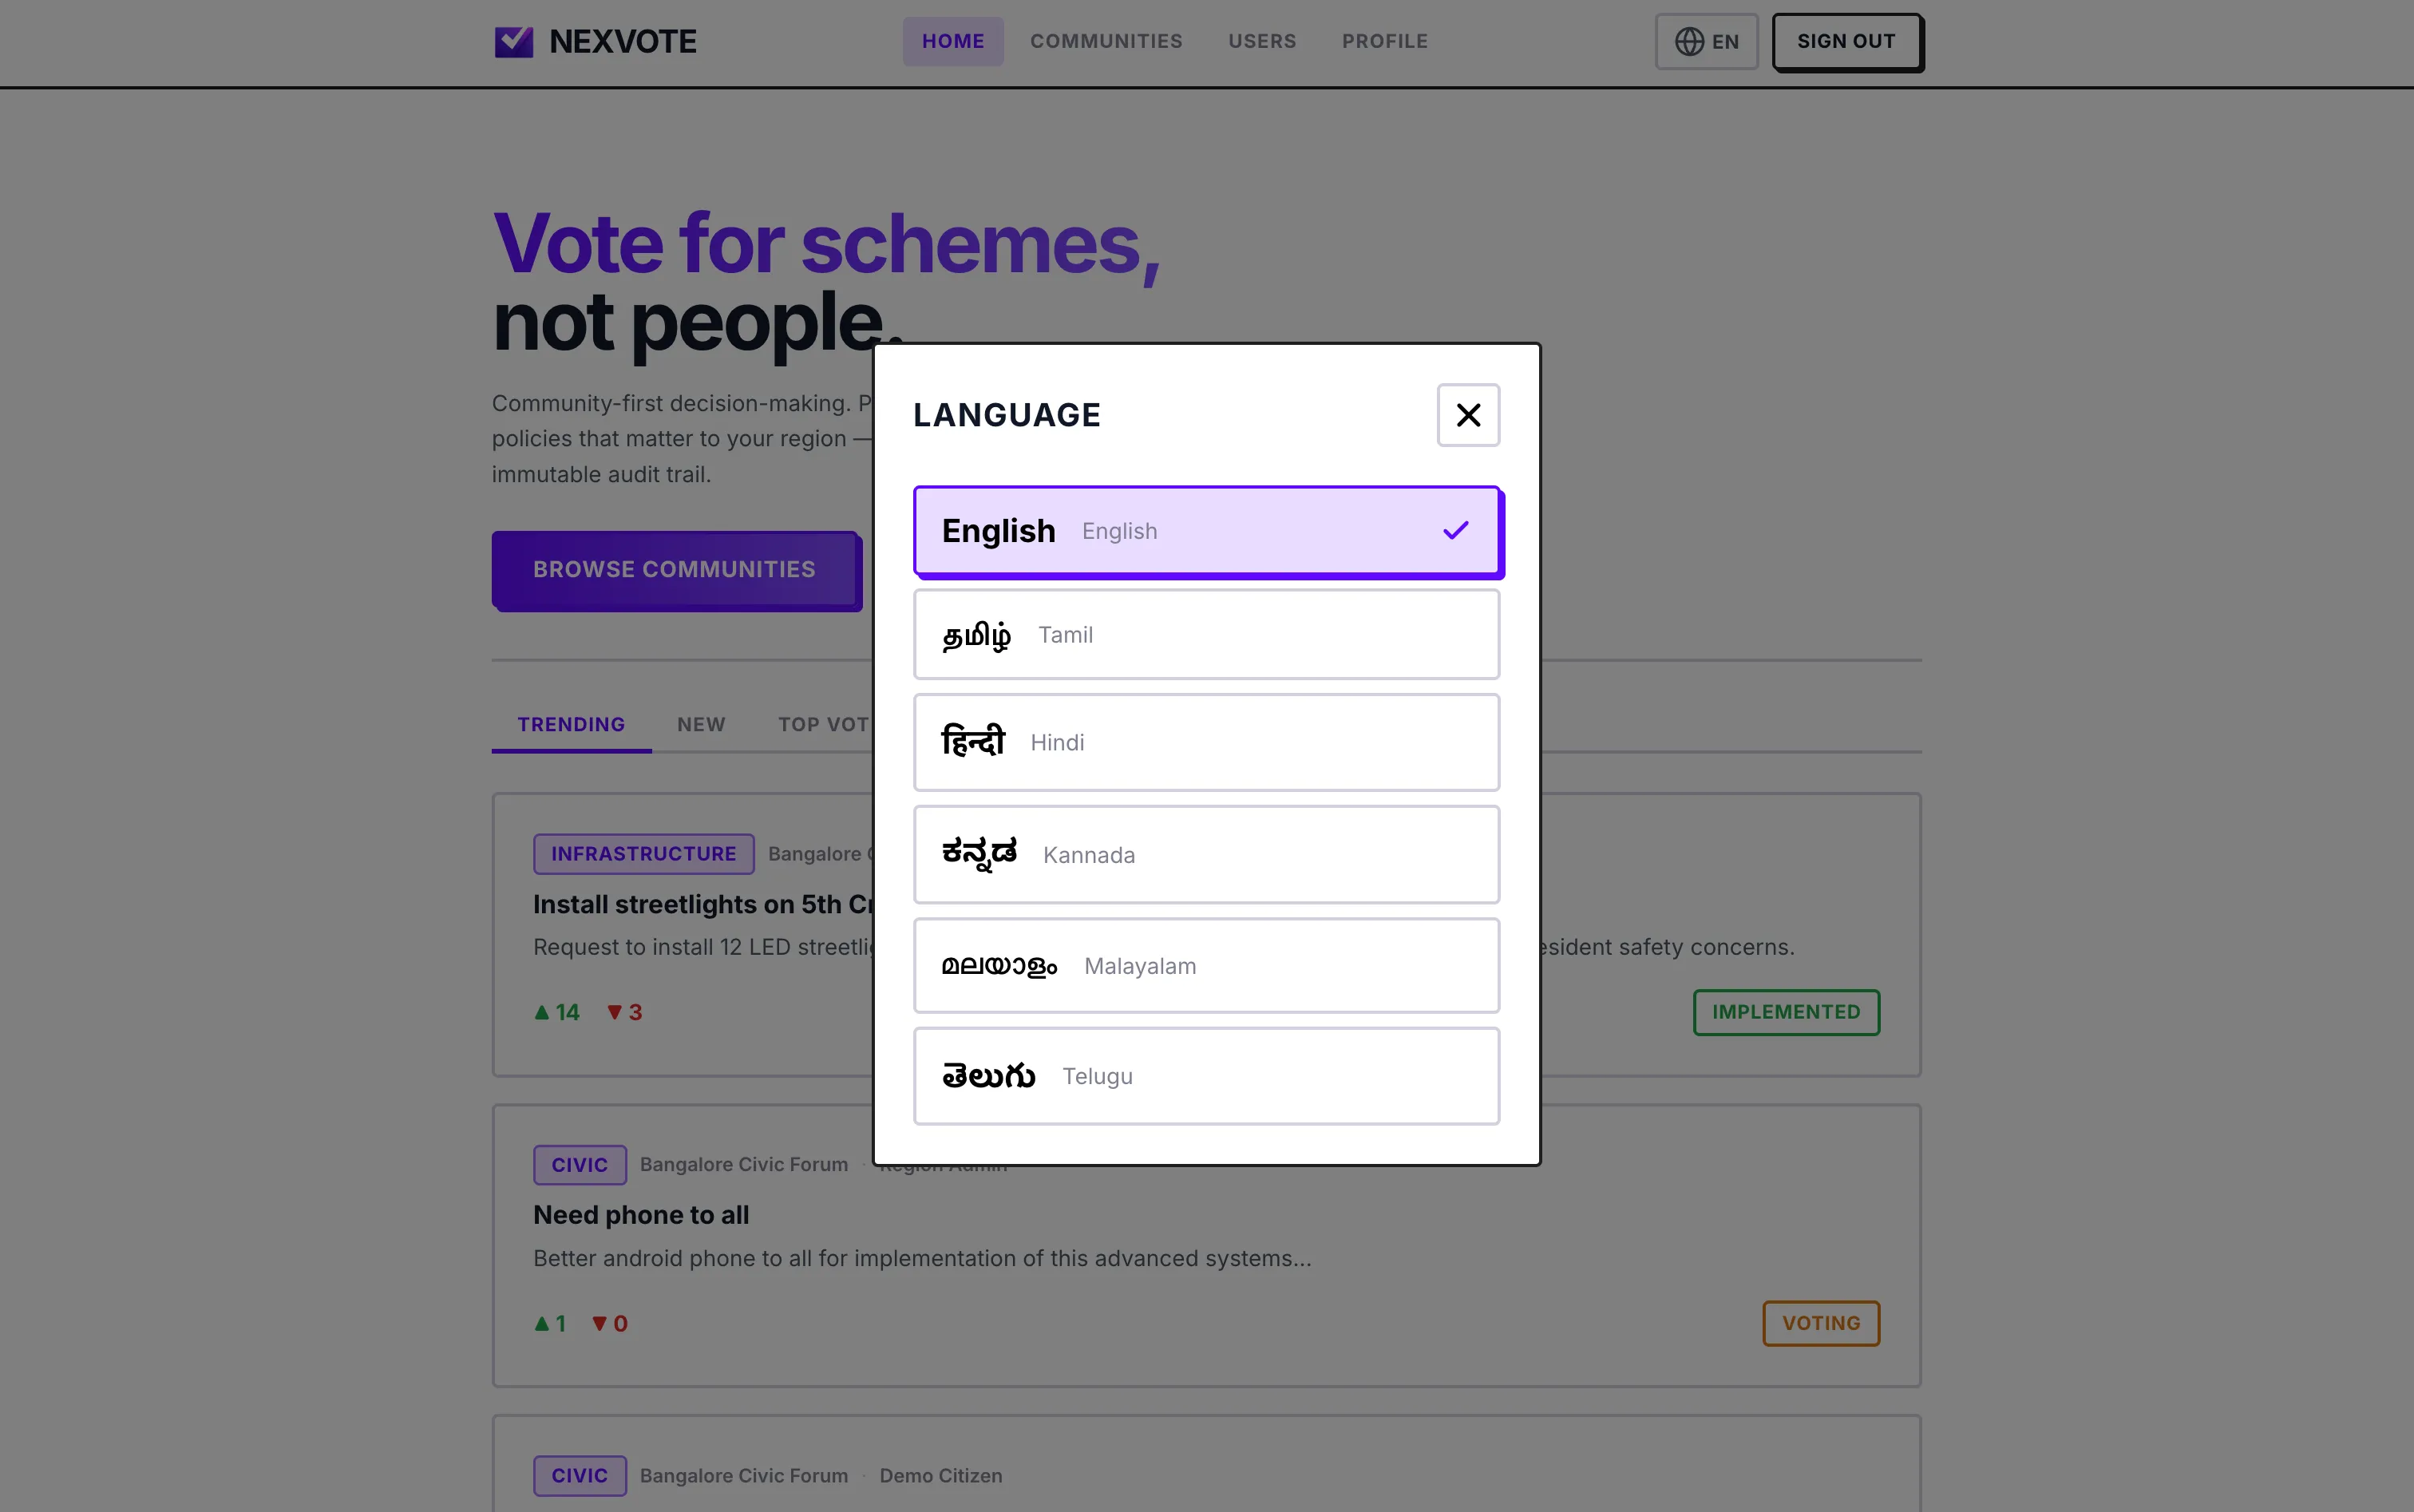Go to the PROFILE page
The image size is (2414, 1512).
pyautogui.click(x=1384, y=41)
